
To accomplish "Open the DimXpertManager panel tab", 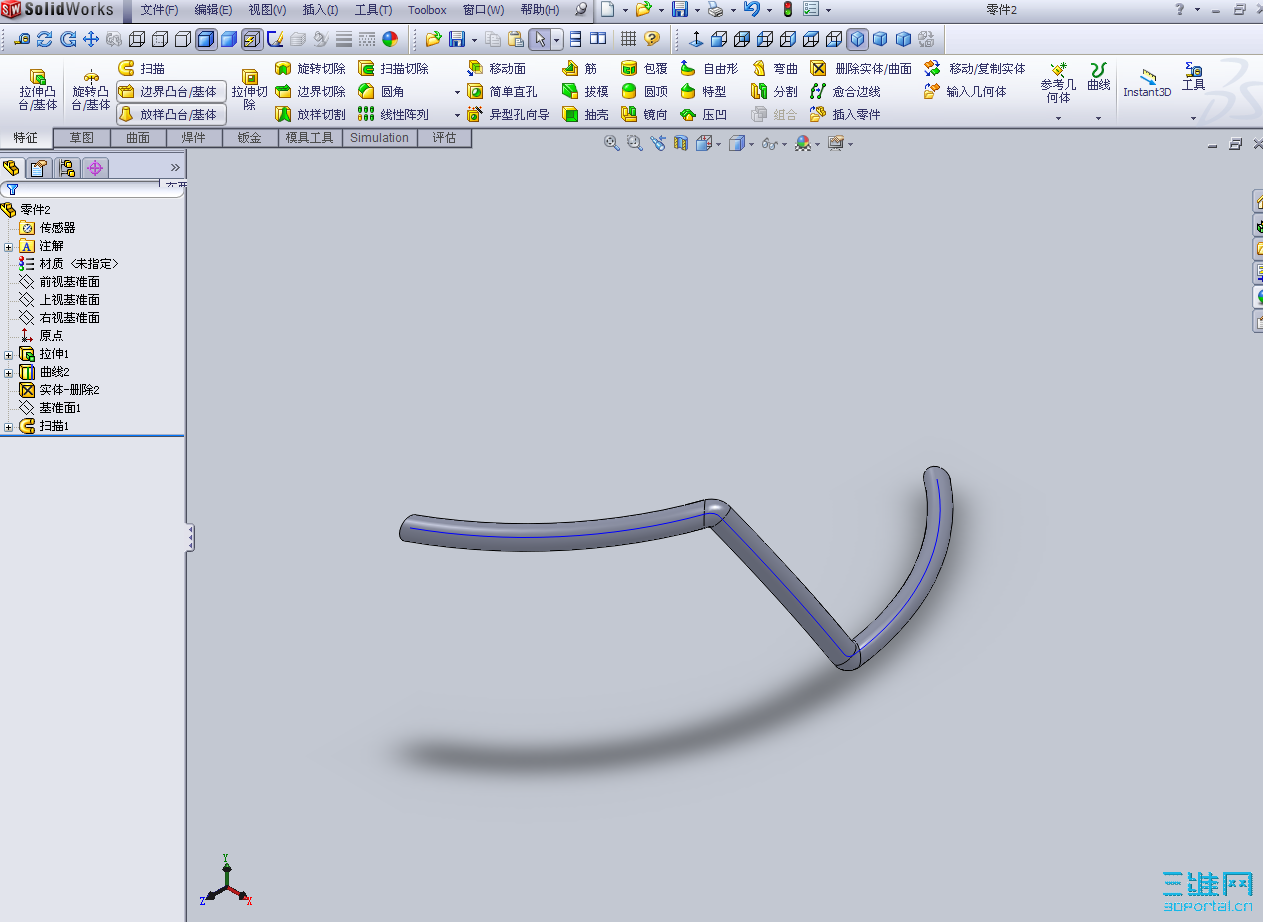I will 95,168.
